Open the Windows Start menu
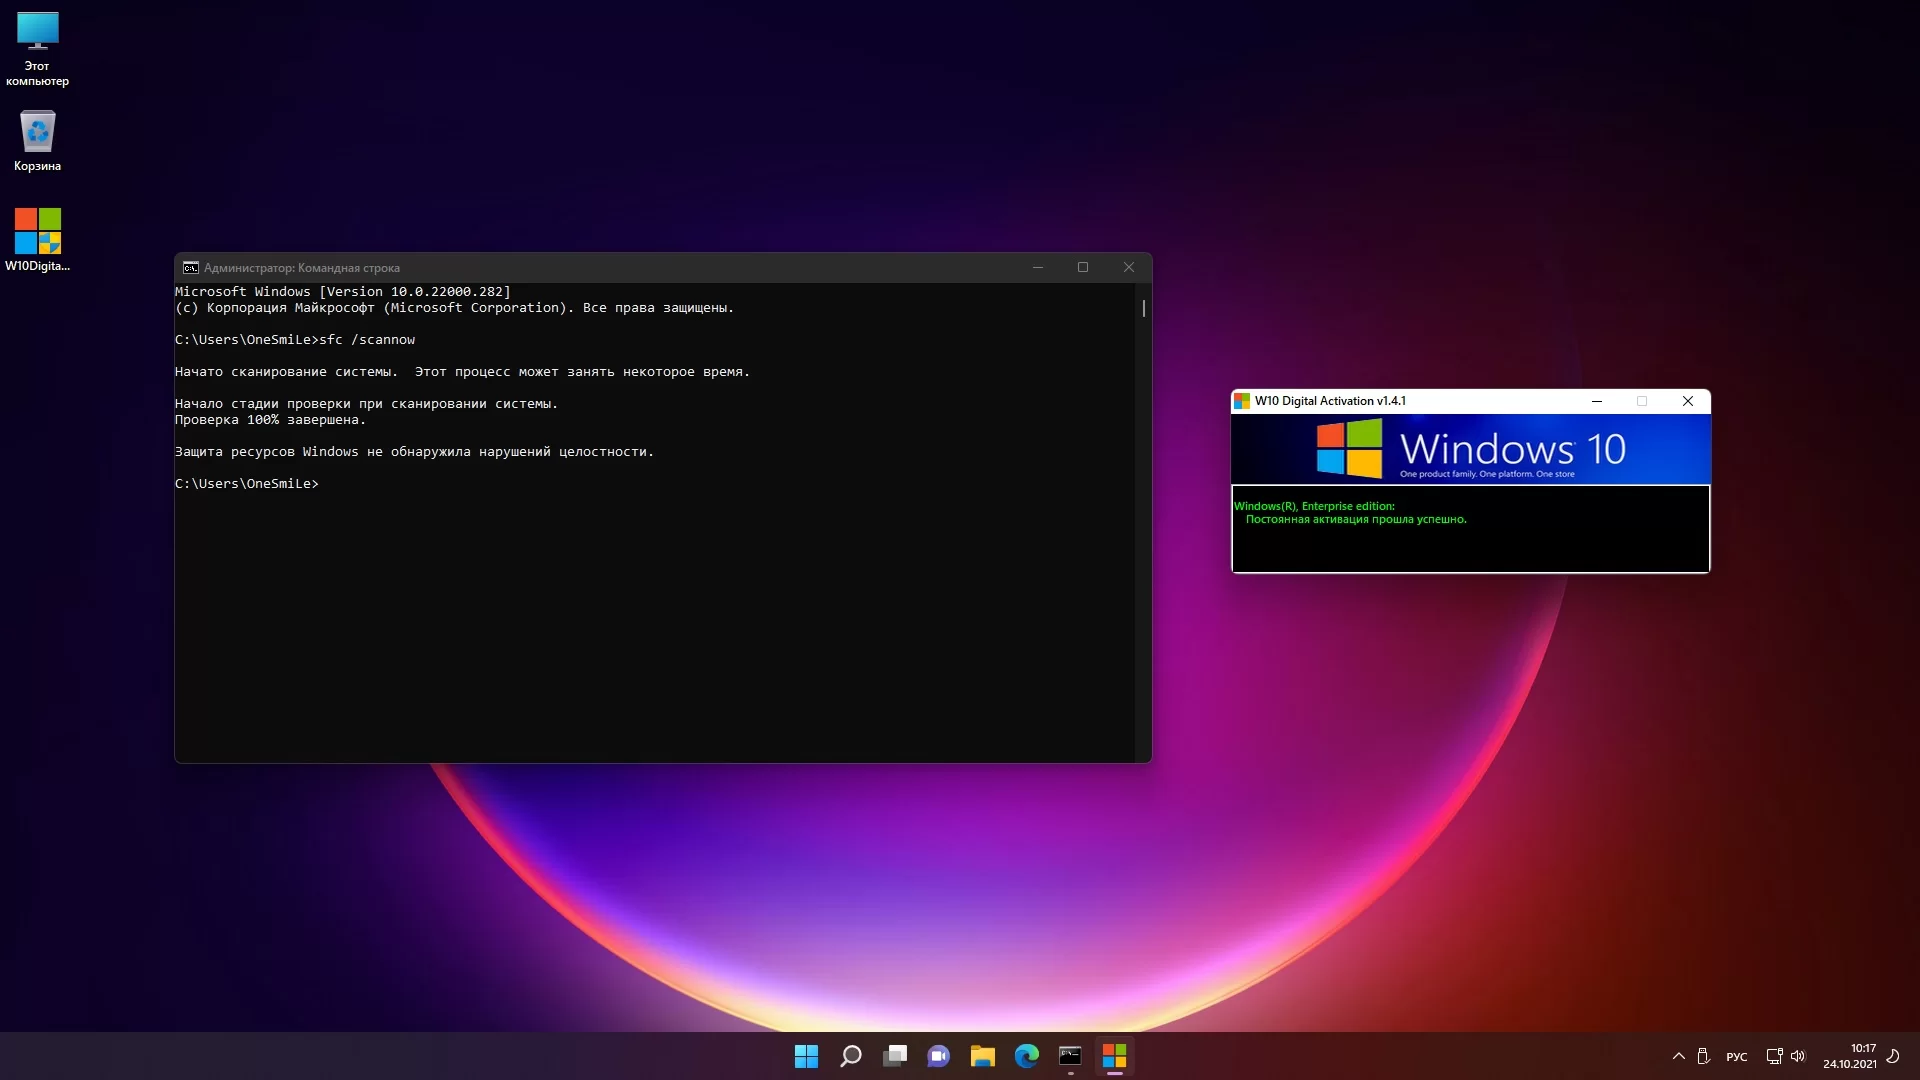This screenshot has height=1080, width=1920. 806,1056
